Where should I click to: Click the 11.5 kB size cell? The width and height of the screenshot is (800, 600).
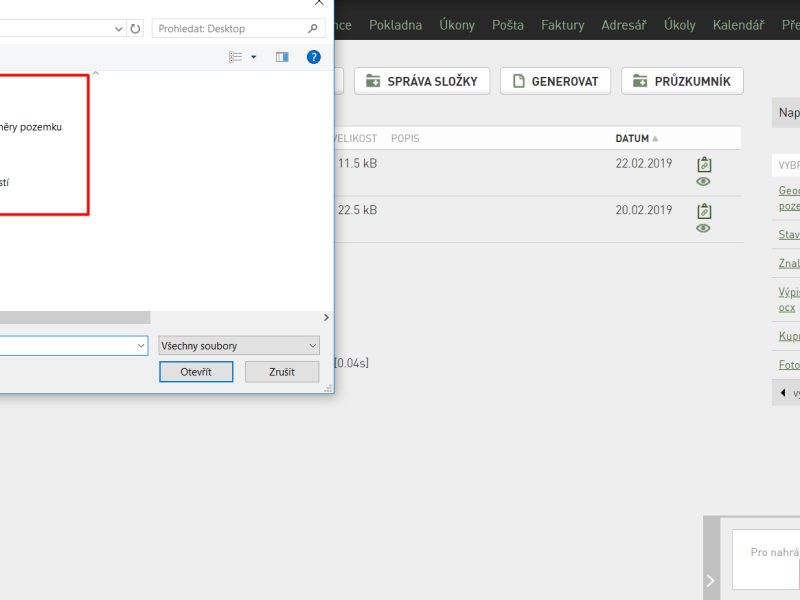(x=357, y=163)
